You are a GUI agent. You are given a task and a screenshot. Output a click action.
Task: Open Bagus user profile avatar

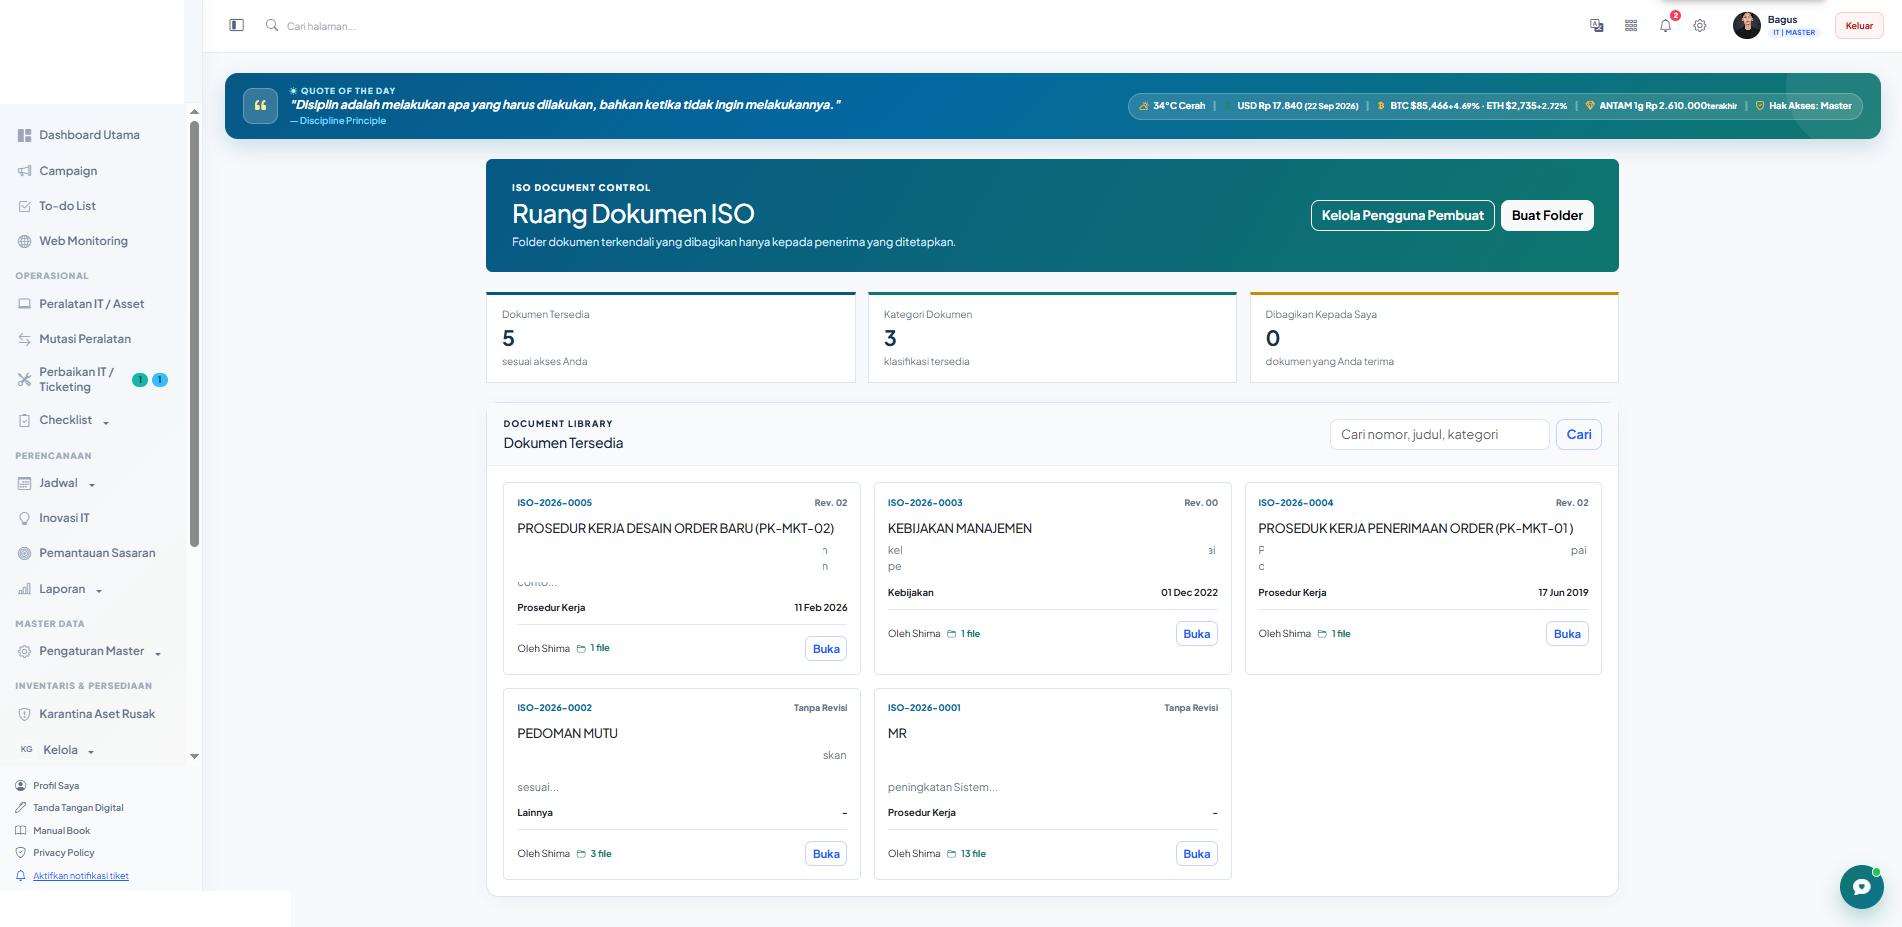click(x=1747, y=26)
